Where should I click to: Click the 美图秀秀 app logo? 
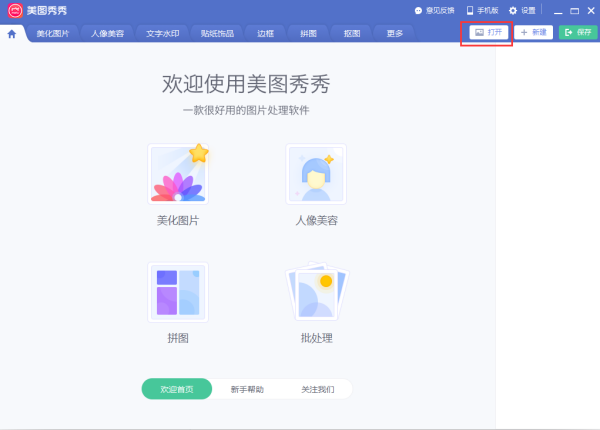15,11
